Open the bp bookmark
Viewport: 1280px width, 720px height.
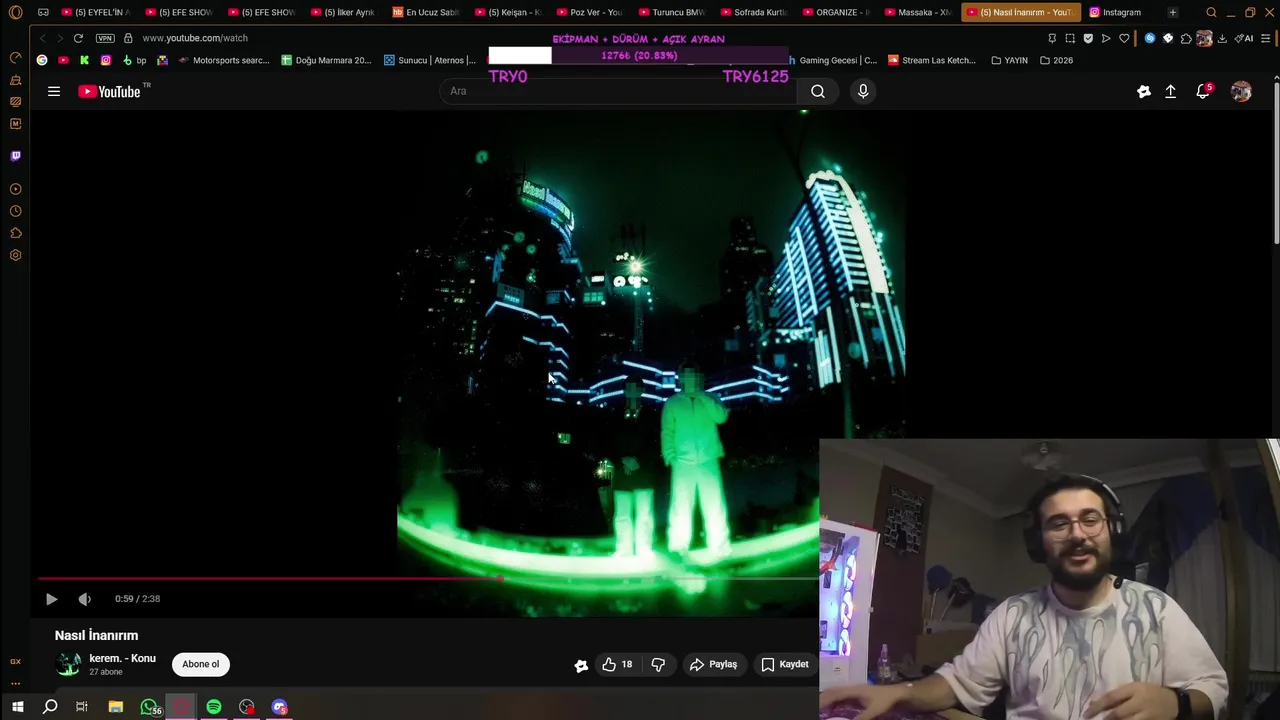pos(134,60)
